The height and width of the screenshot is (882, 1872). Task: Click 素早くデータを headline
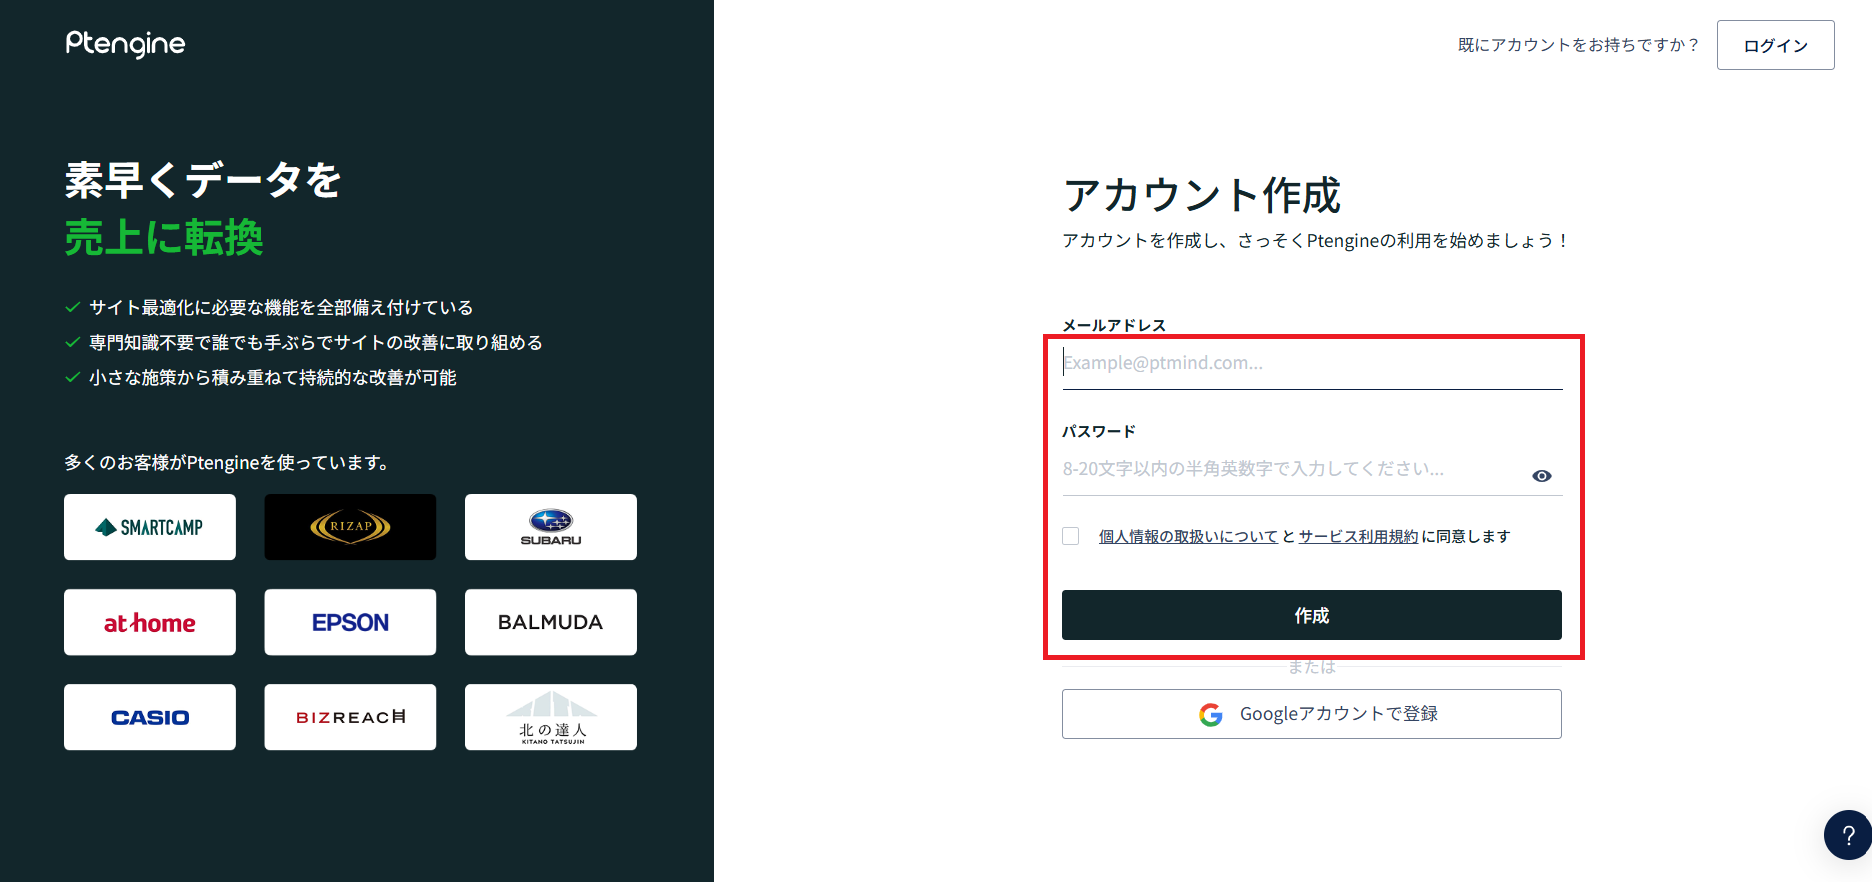tap(203, 180)
